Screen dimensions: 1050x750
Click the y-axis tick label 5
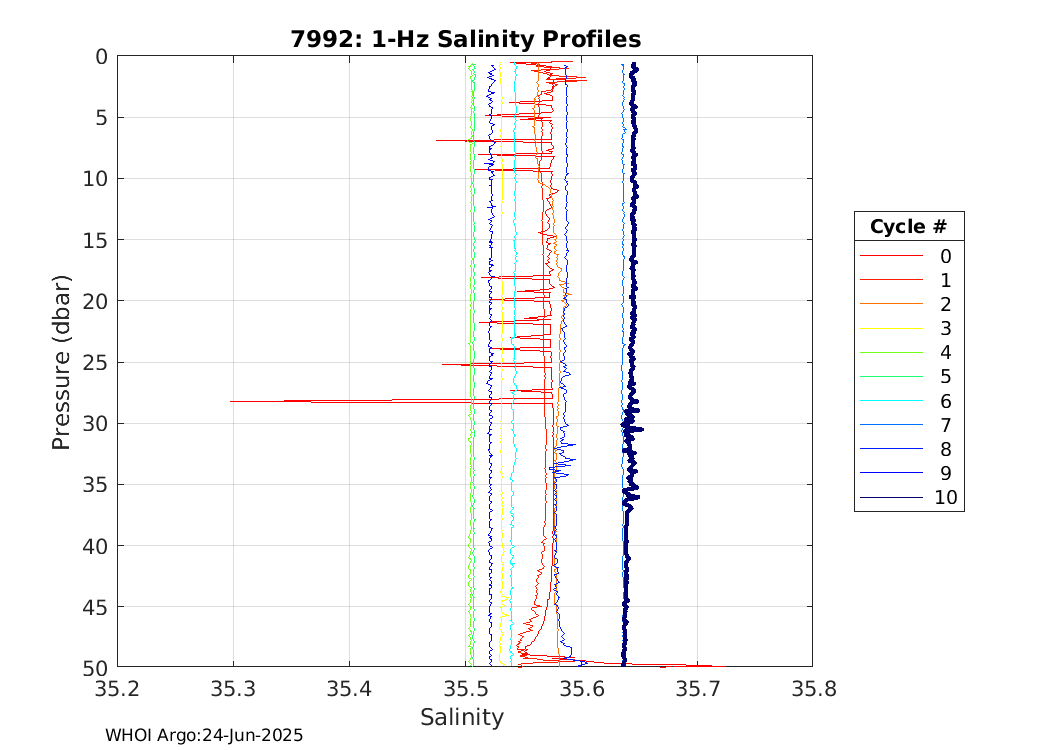click(x=102, y=118)
